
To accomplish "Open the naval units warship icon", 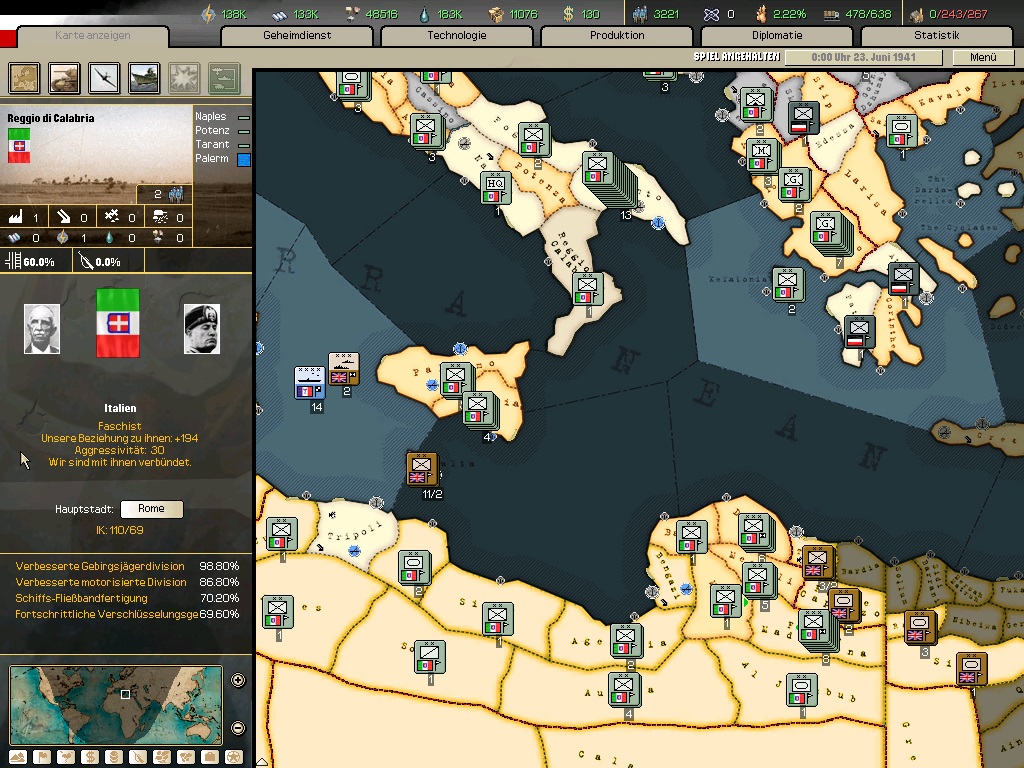I will (144, 78).
